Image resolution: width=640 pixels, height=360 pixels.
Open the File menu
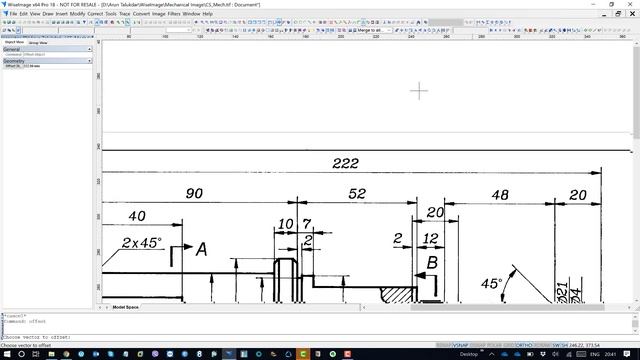click(13, 13)
